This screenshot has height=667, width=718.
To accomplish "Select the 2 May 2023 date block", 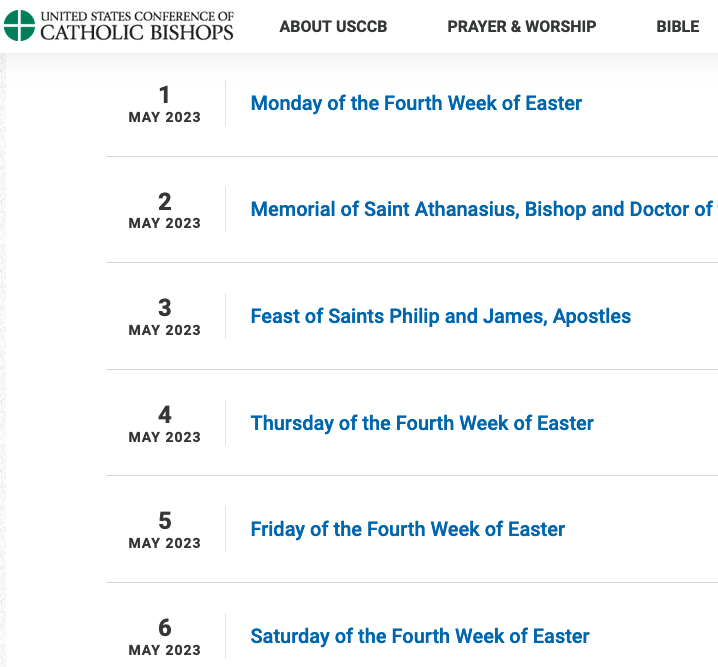I will point(164,210).
